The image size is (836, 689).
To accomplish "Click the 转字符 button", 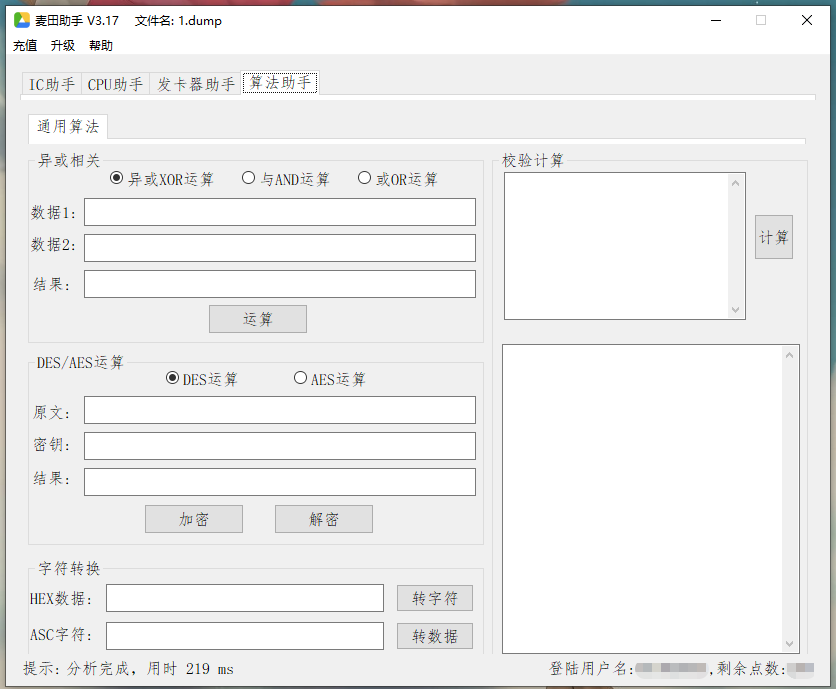I will tap(434, 597).
